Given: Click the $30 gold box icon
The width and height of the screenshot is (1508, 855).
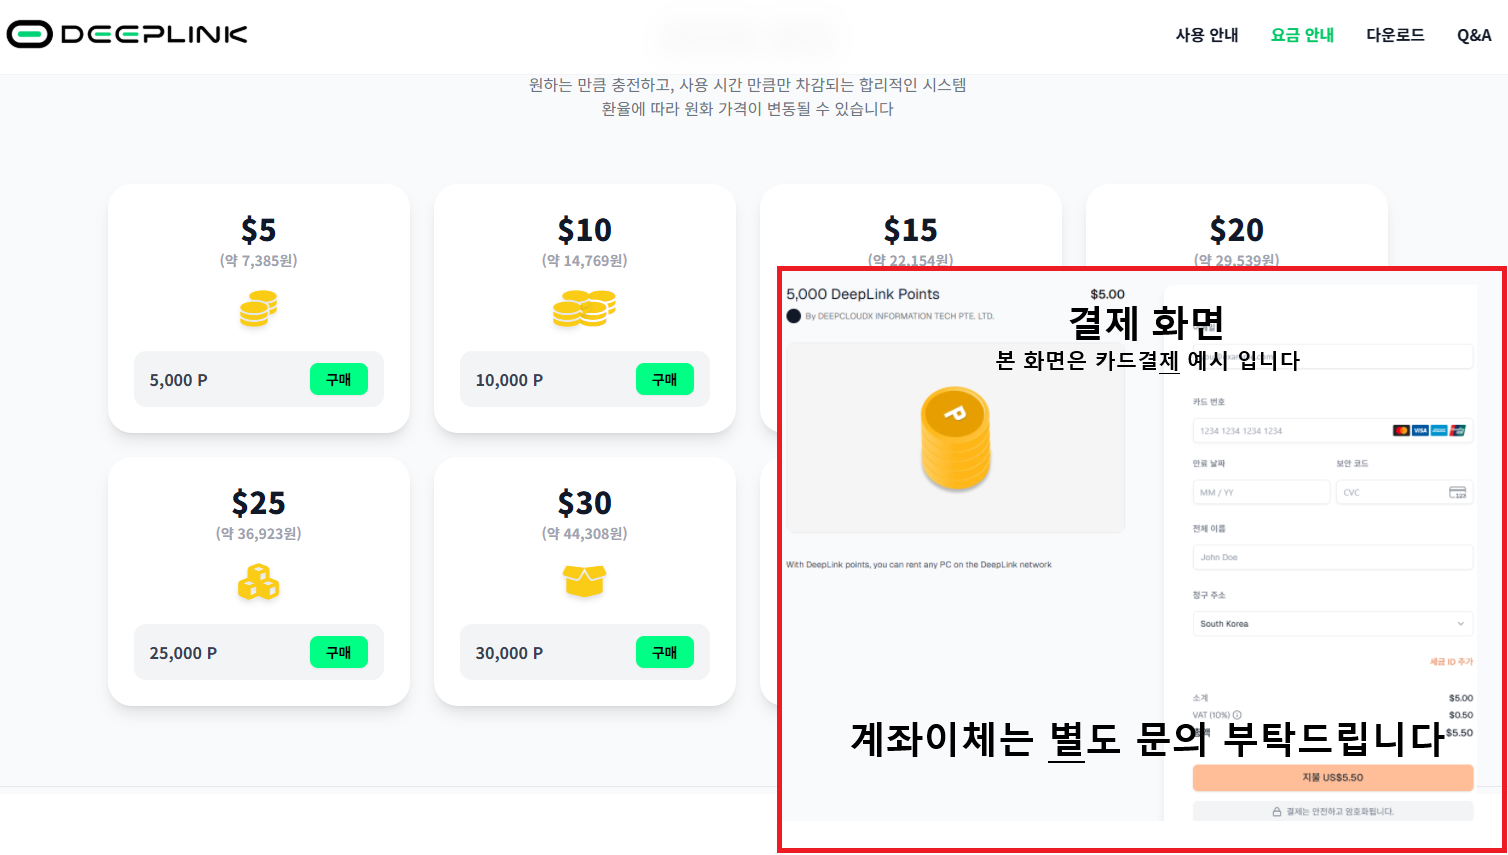Looking at the screenshot, I should click(x=584, y=581).
